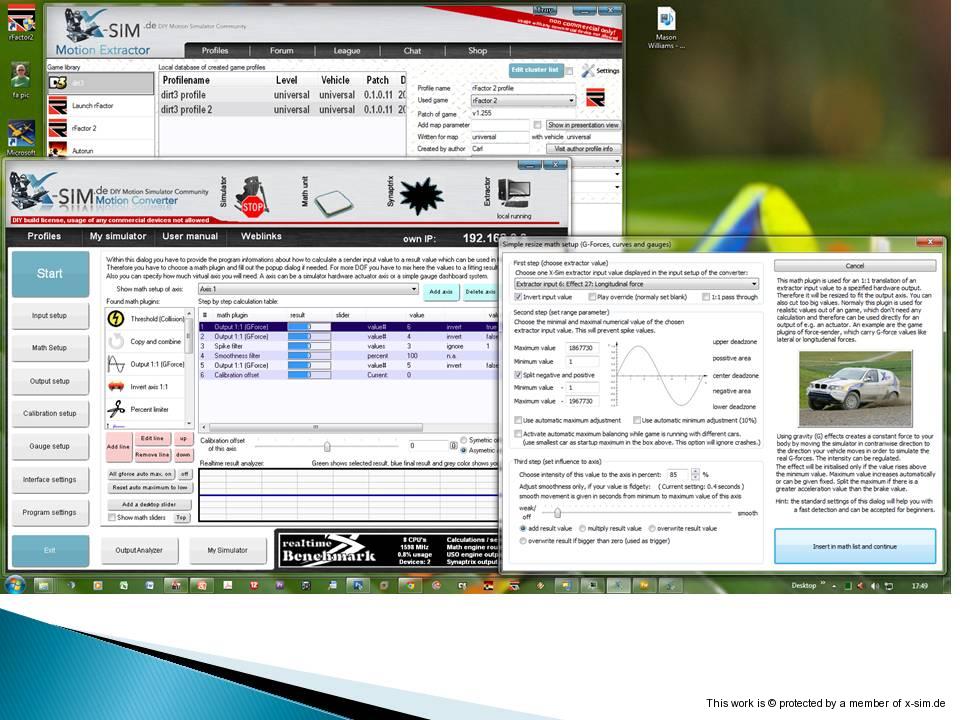Click the weak-to-smooth smoothness slider handle
Image resolution: width=960 pixels, height=720 pixels.
point(556,512)
